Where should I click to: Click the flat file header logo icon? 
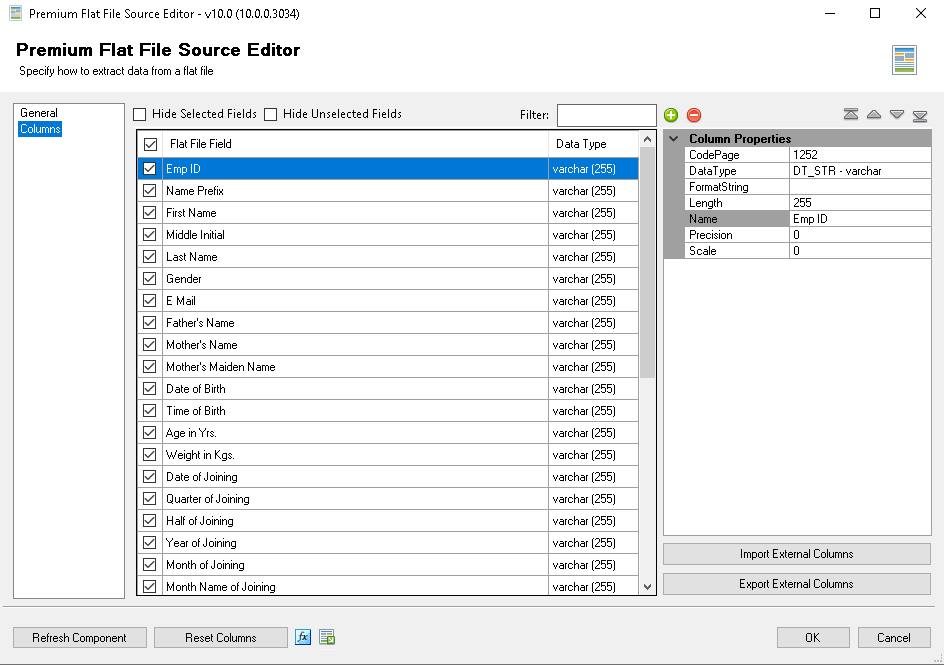click(x=904, y=60)
